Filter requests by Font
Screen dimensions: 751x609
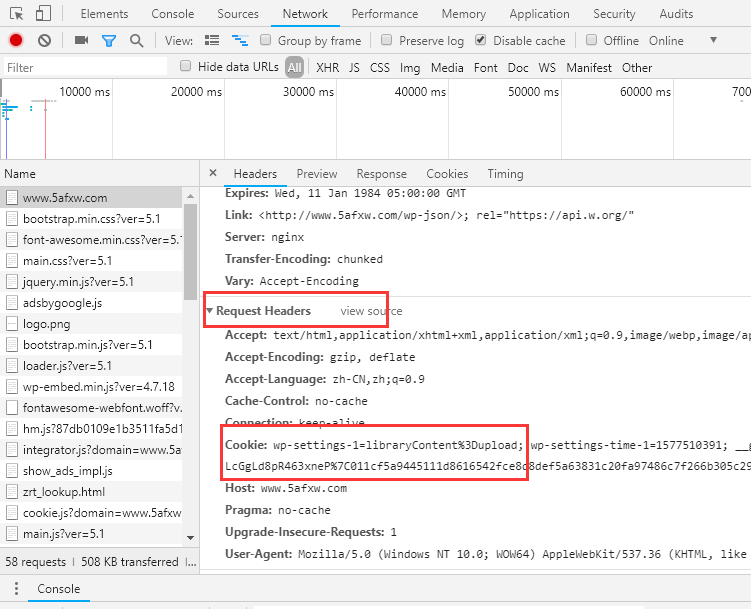tap(486, 68)
